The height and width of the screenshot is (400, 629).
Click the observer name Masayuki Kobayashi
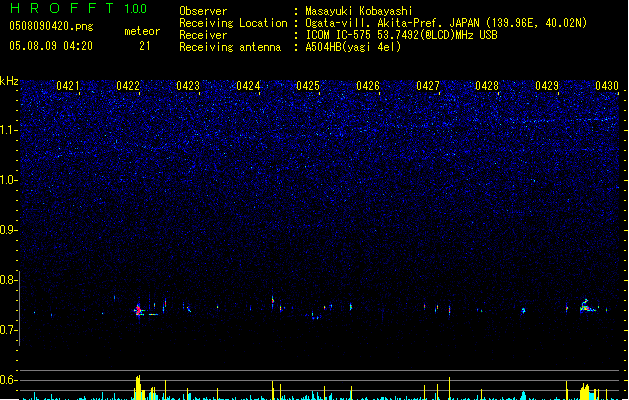(x=359, y=11)
